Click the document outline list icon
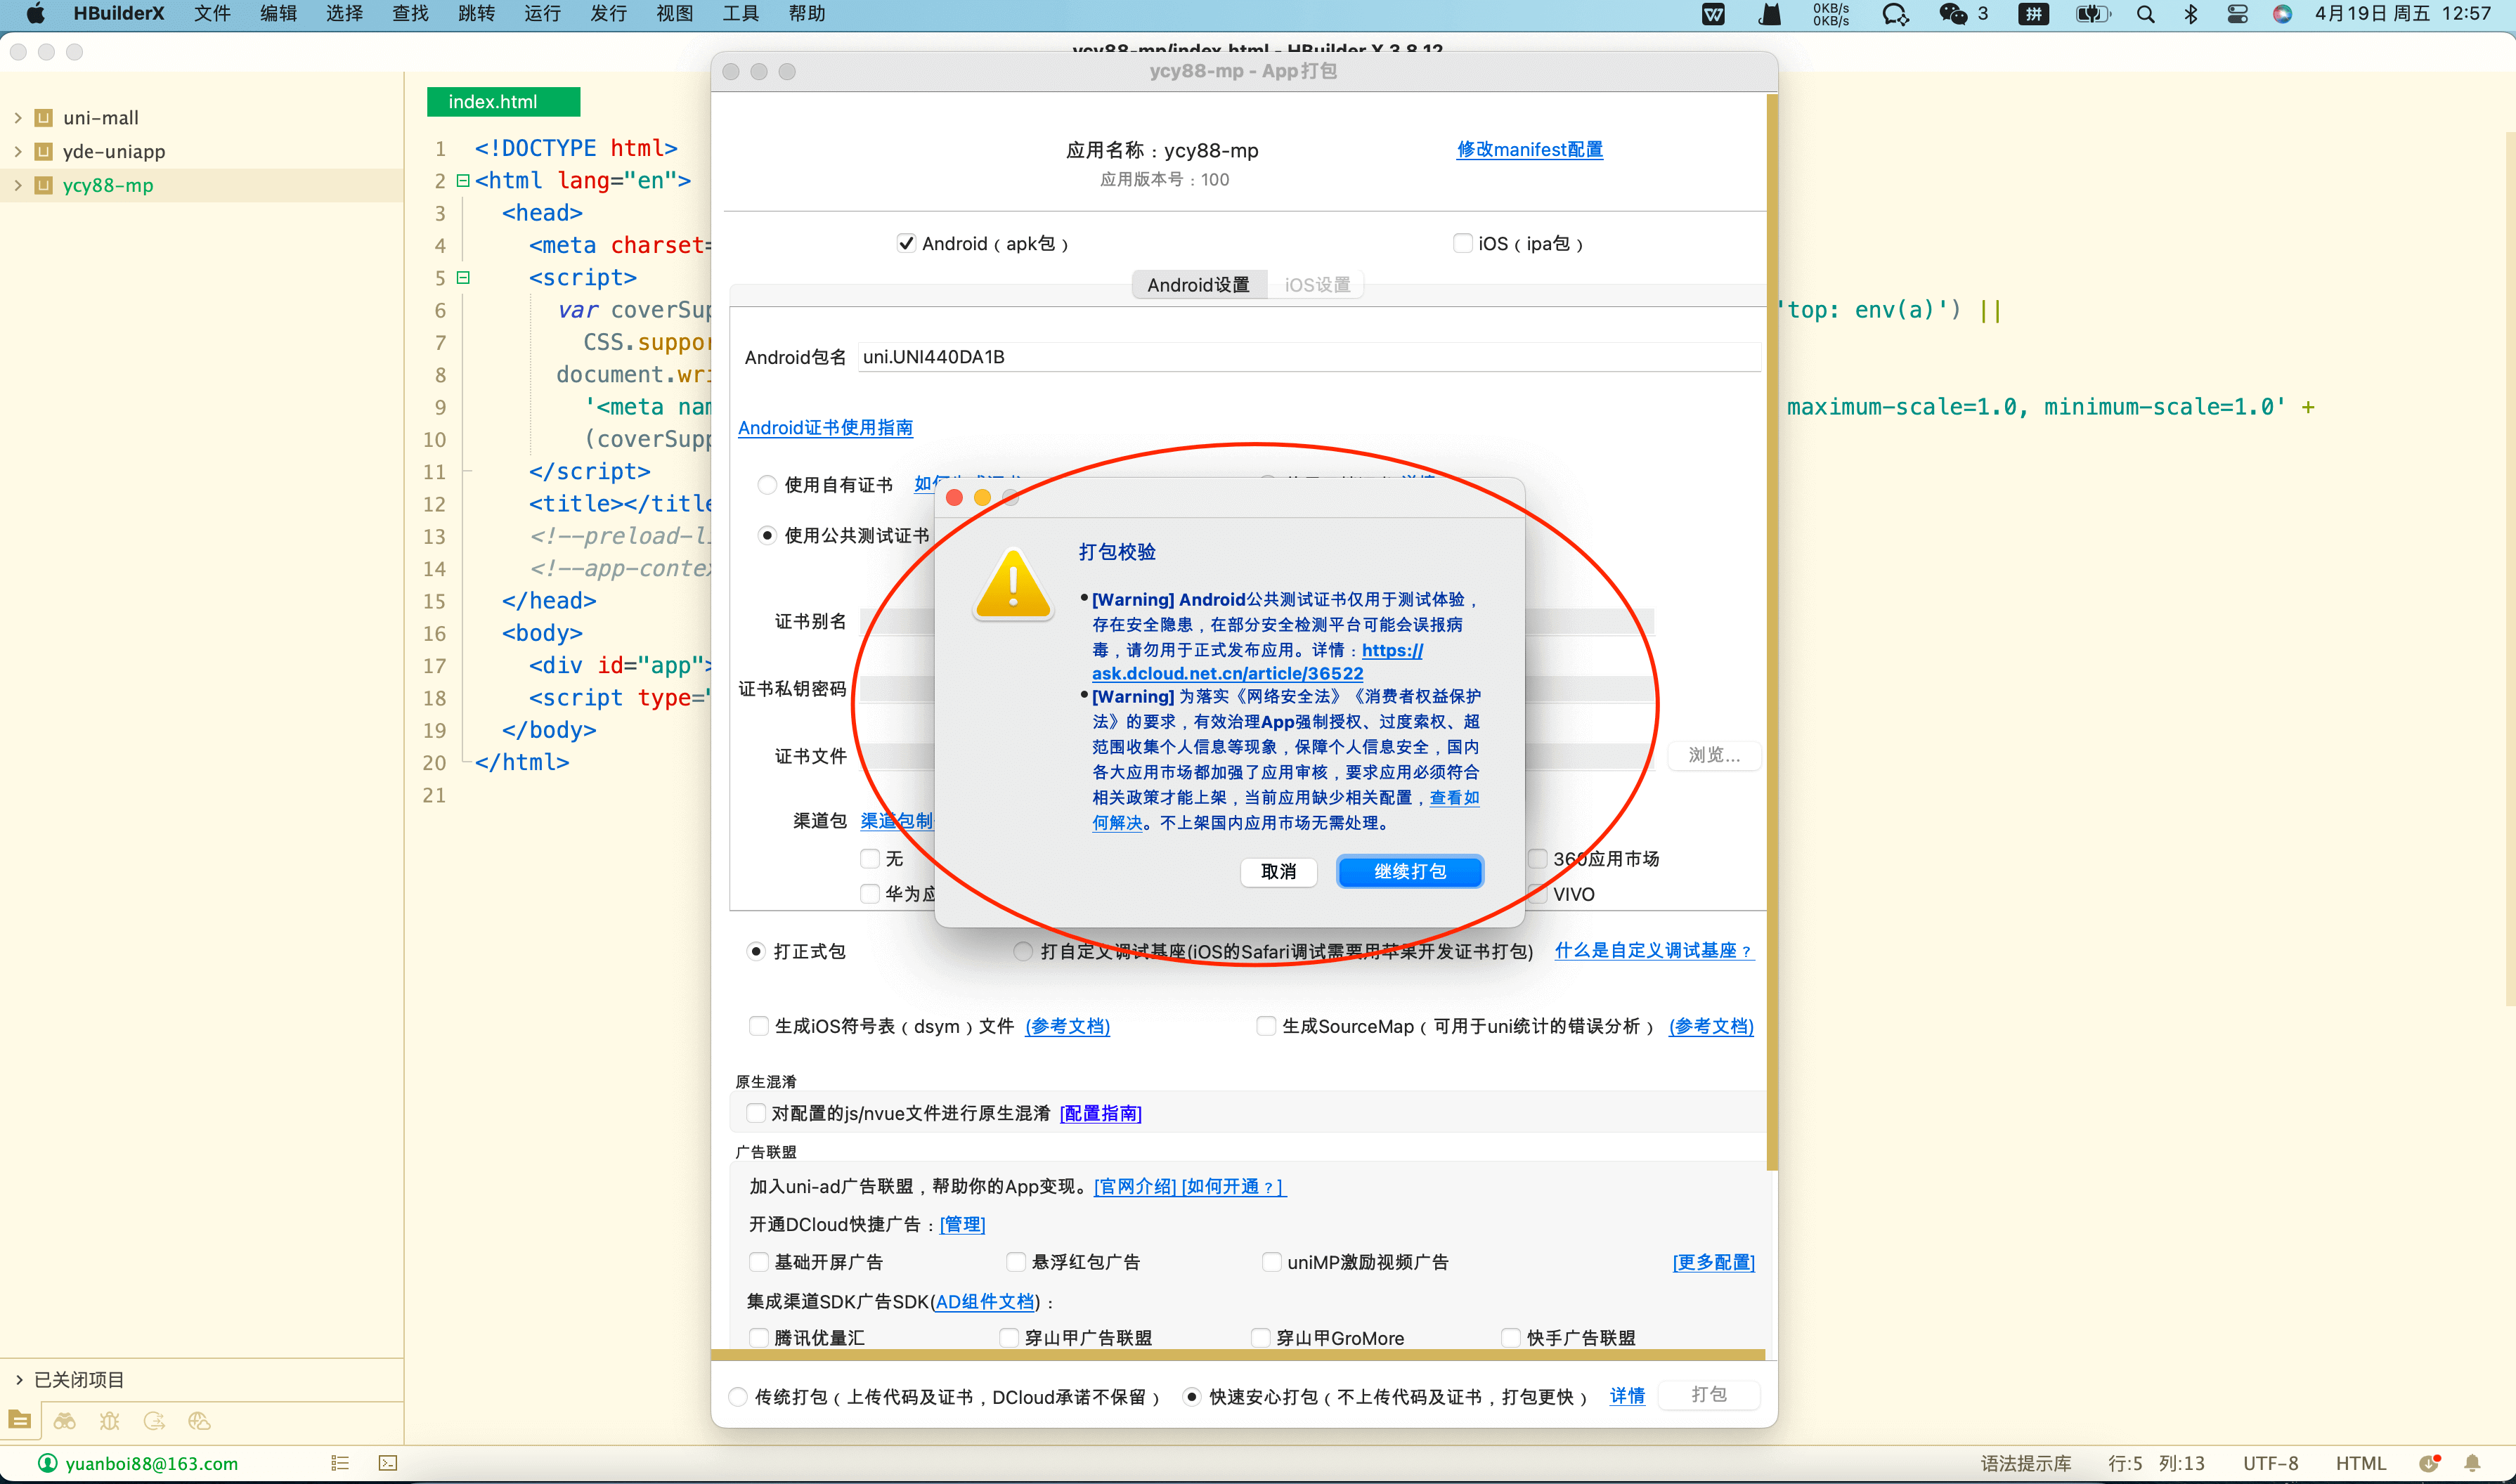Image resolution: width=2516 pixels, height=1484 pixels. (340, 1463)
